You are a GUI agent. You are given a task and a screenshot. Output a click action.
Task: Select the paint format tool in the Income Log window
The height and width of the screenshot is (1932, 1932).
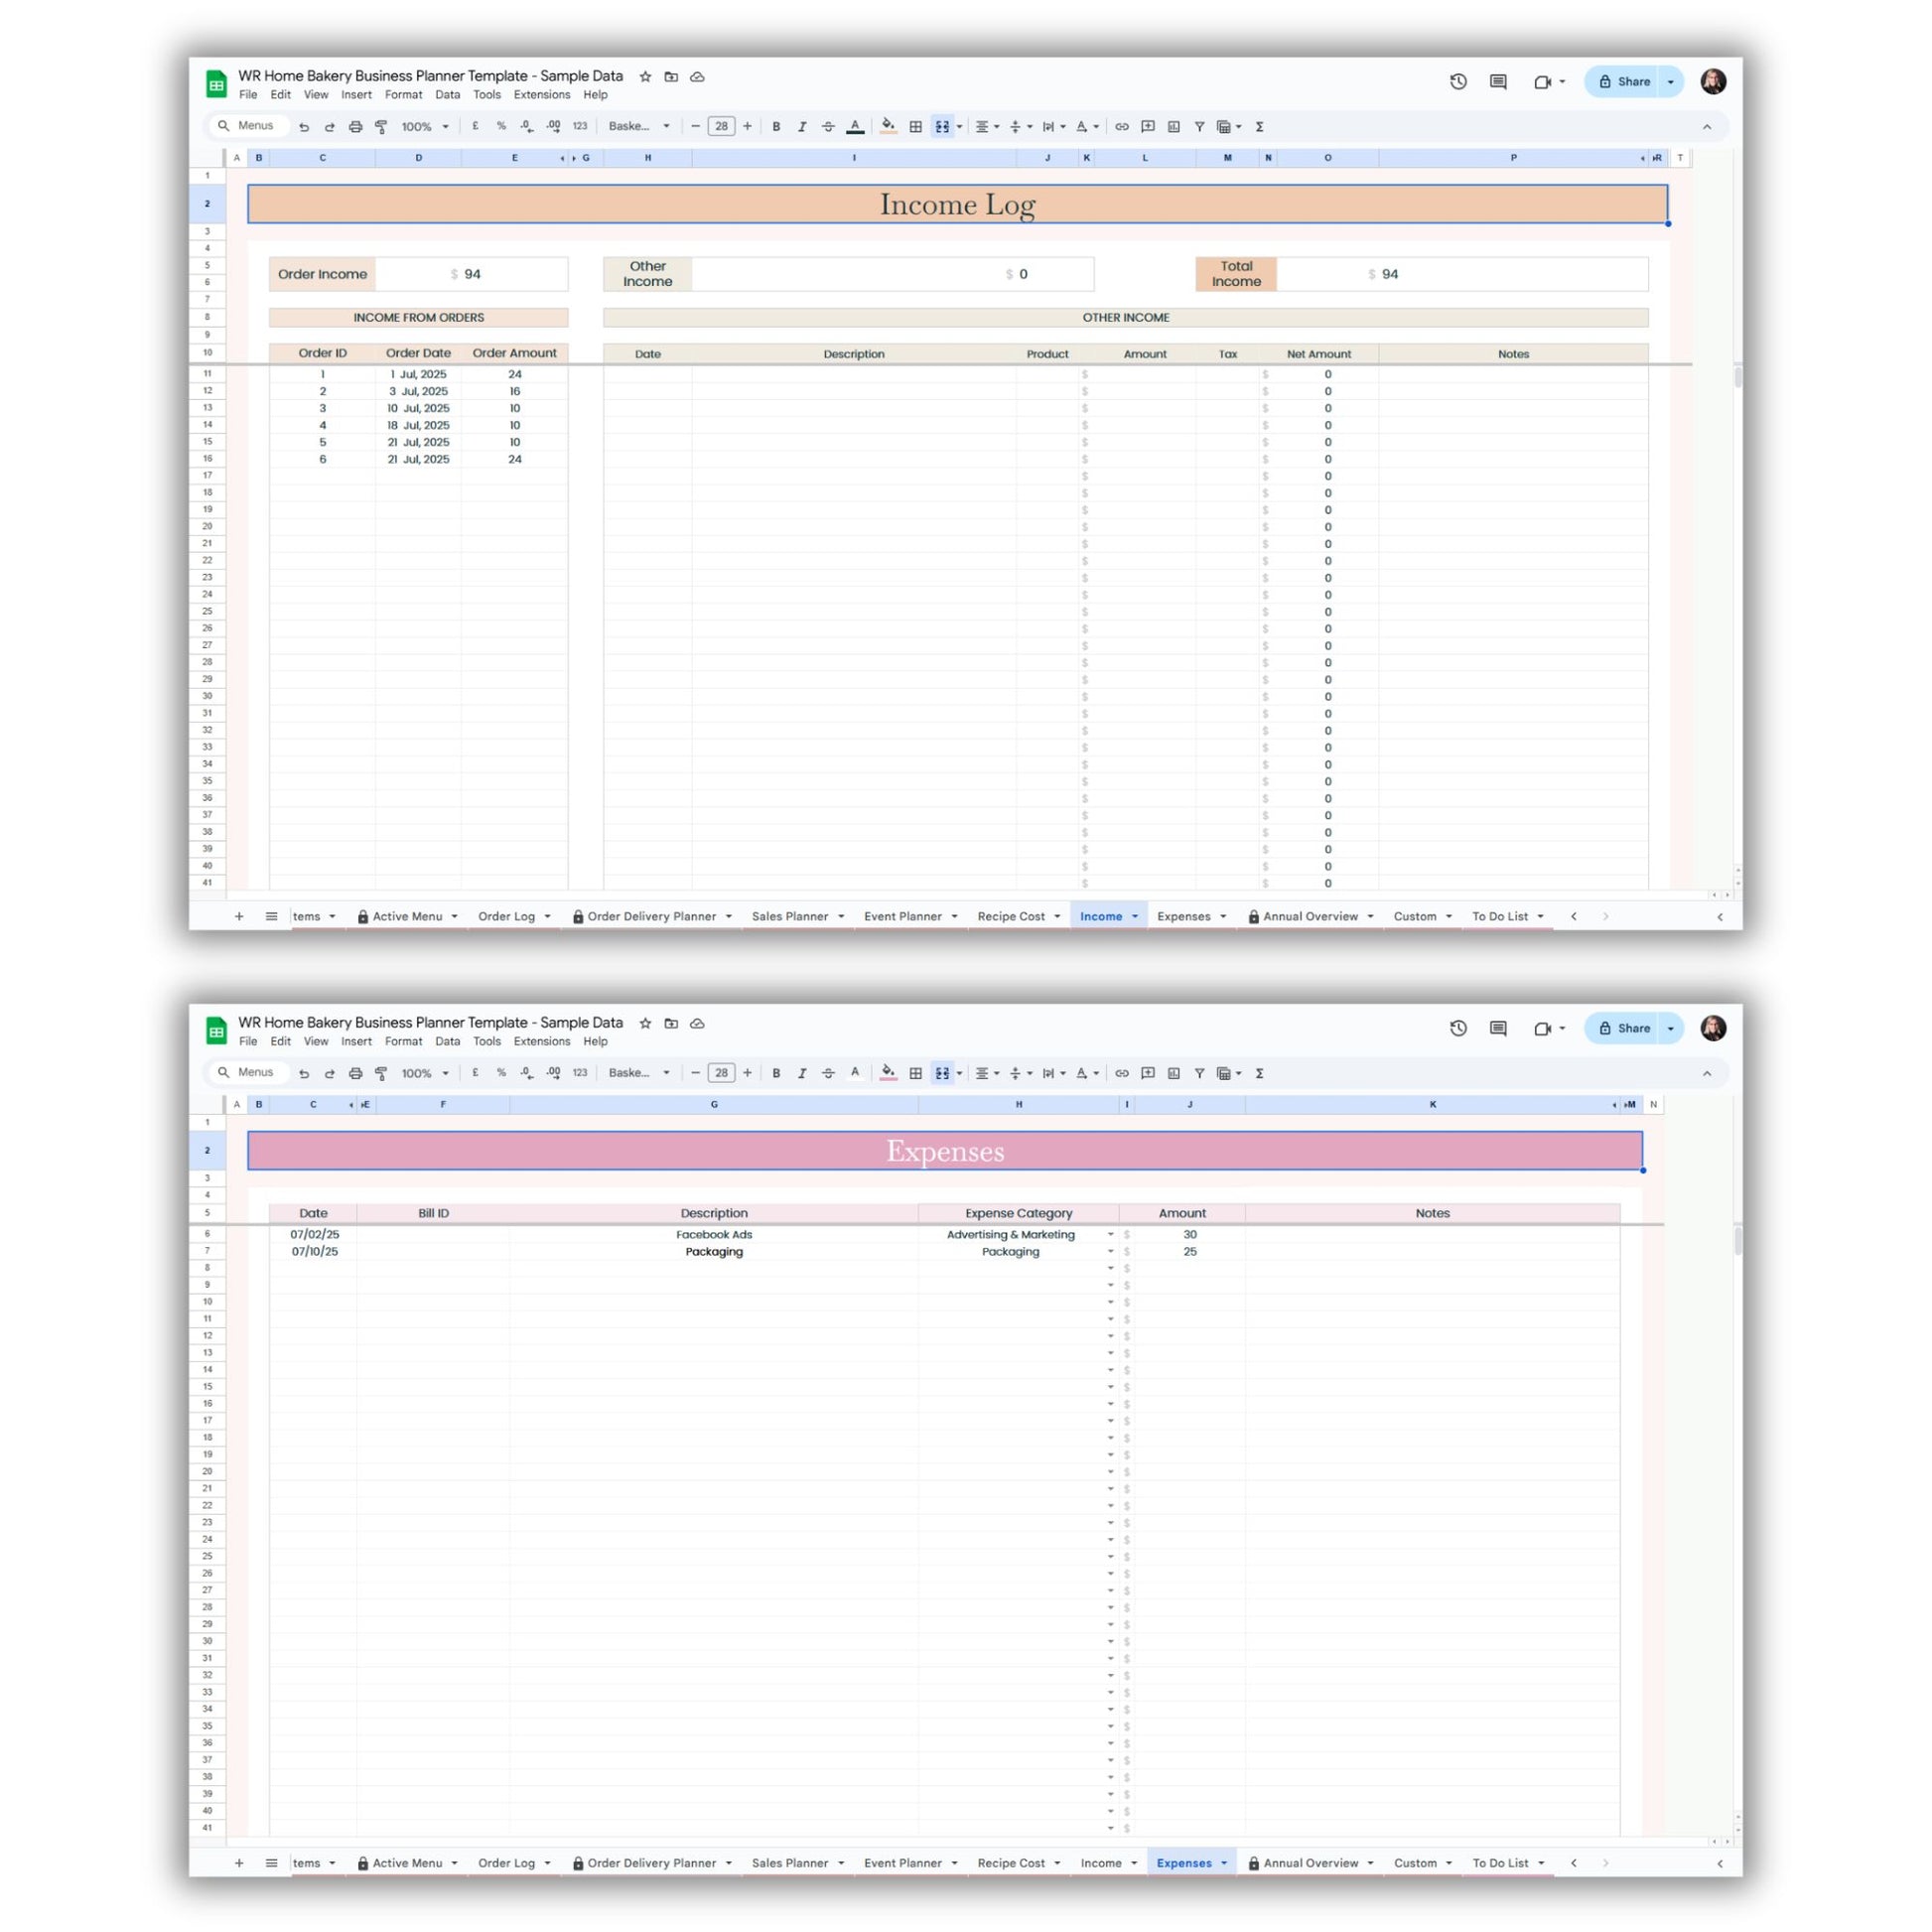pyautogui.click(x=381, y=127)
